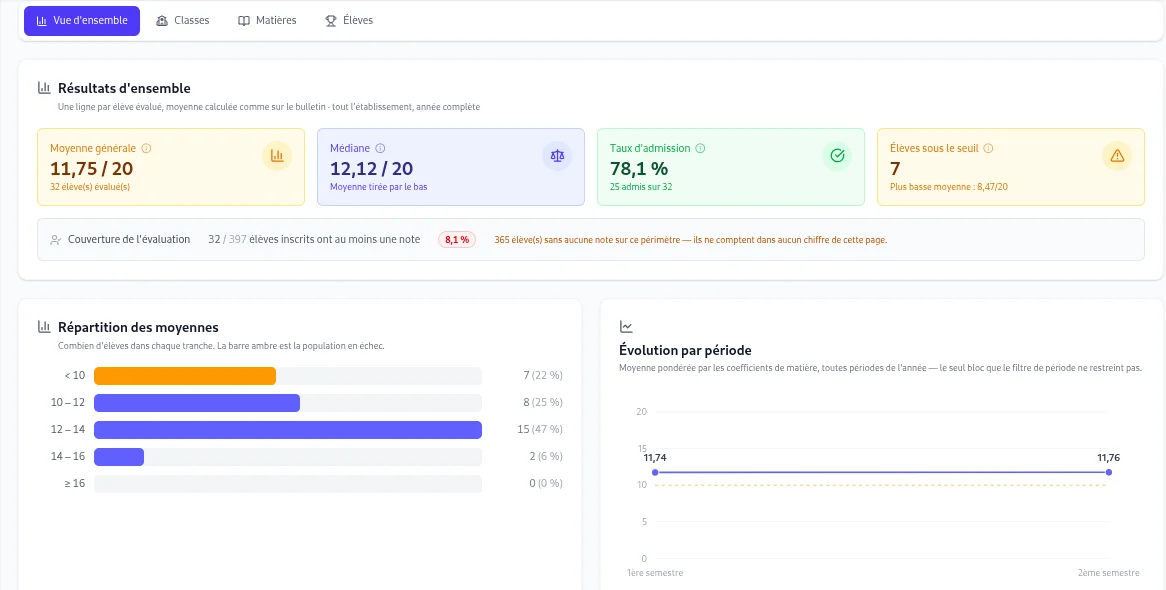Click the 8,1 % coverage badge
Image resolution: width=1166 pixels, height=590 pixels.
(457, 240)
